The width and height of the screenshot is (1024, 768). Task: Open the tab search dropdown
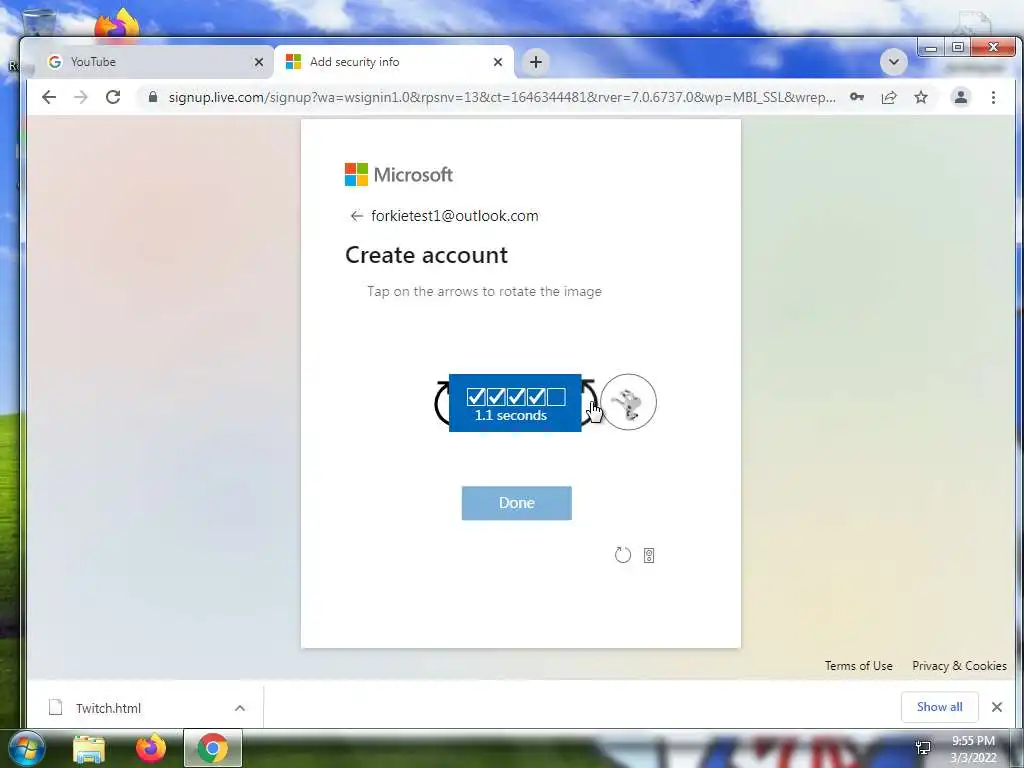click(x=893, y=62)
